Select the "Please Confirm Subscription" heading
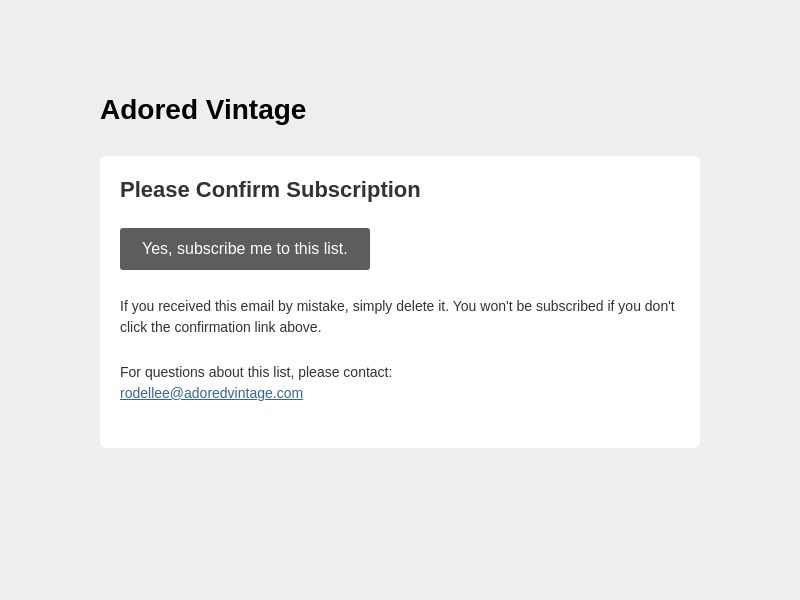Image resolution: width=800 pixels, height=600 pixels. tap(270, 190)
